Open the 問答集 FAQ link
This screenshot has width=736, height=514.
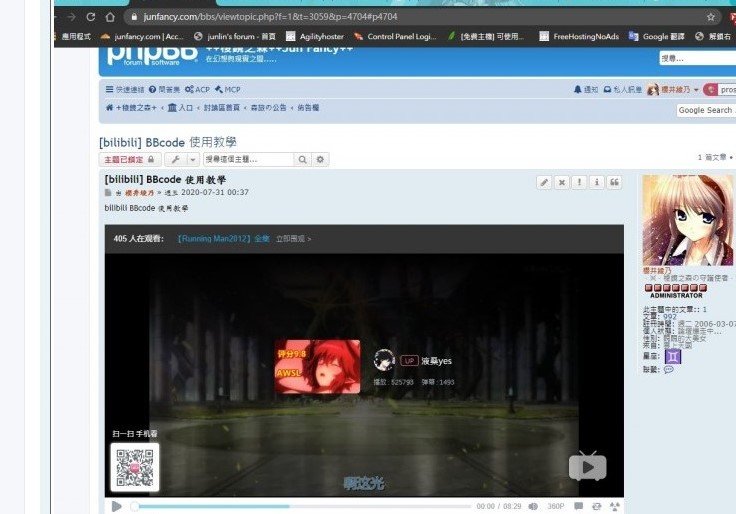point(164,89)
